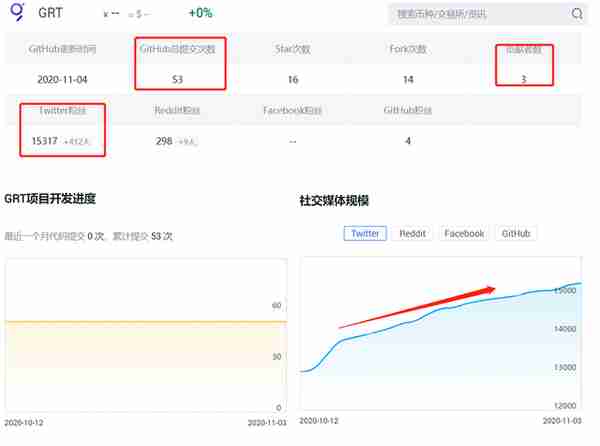Switch to the Reddit tab
Viewport: 600px width, 446px height.
412,233
